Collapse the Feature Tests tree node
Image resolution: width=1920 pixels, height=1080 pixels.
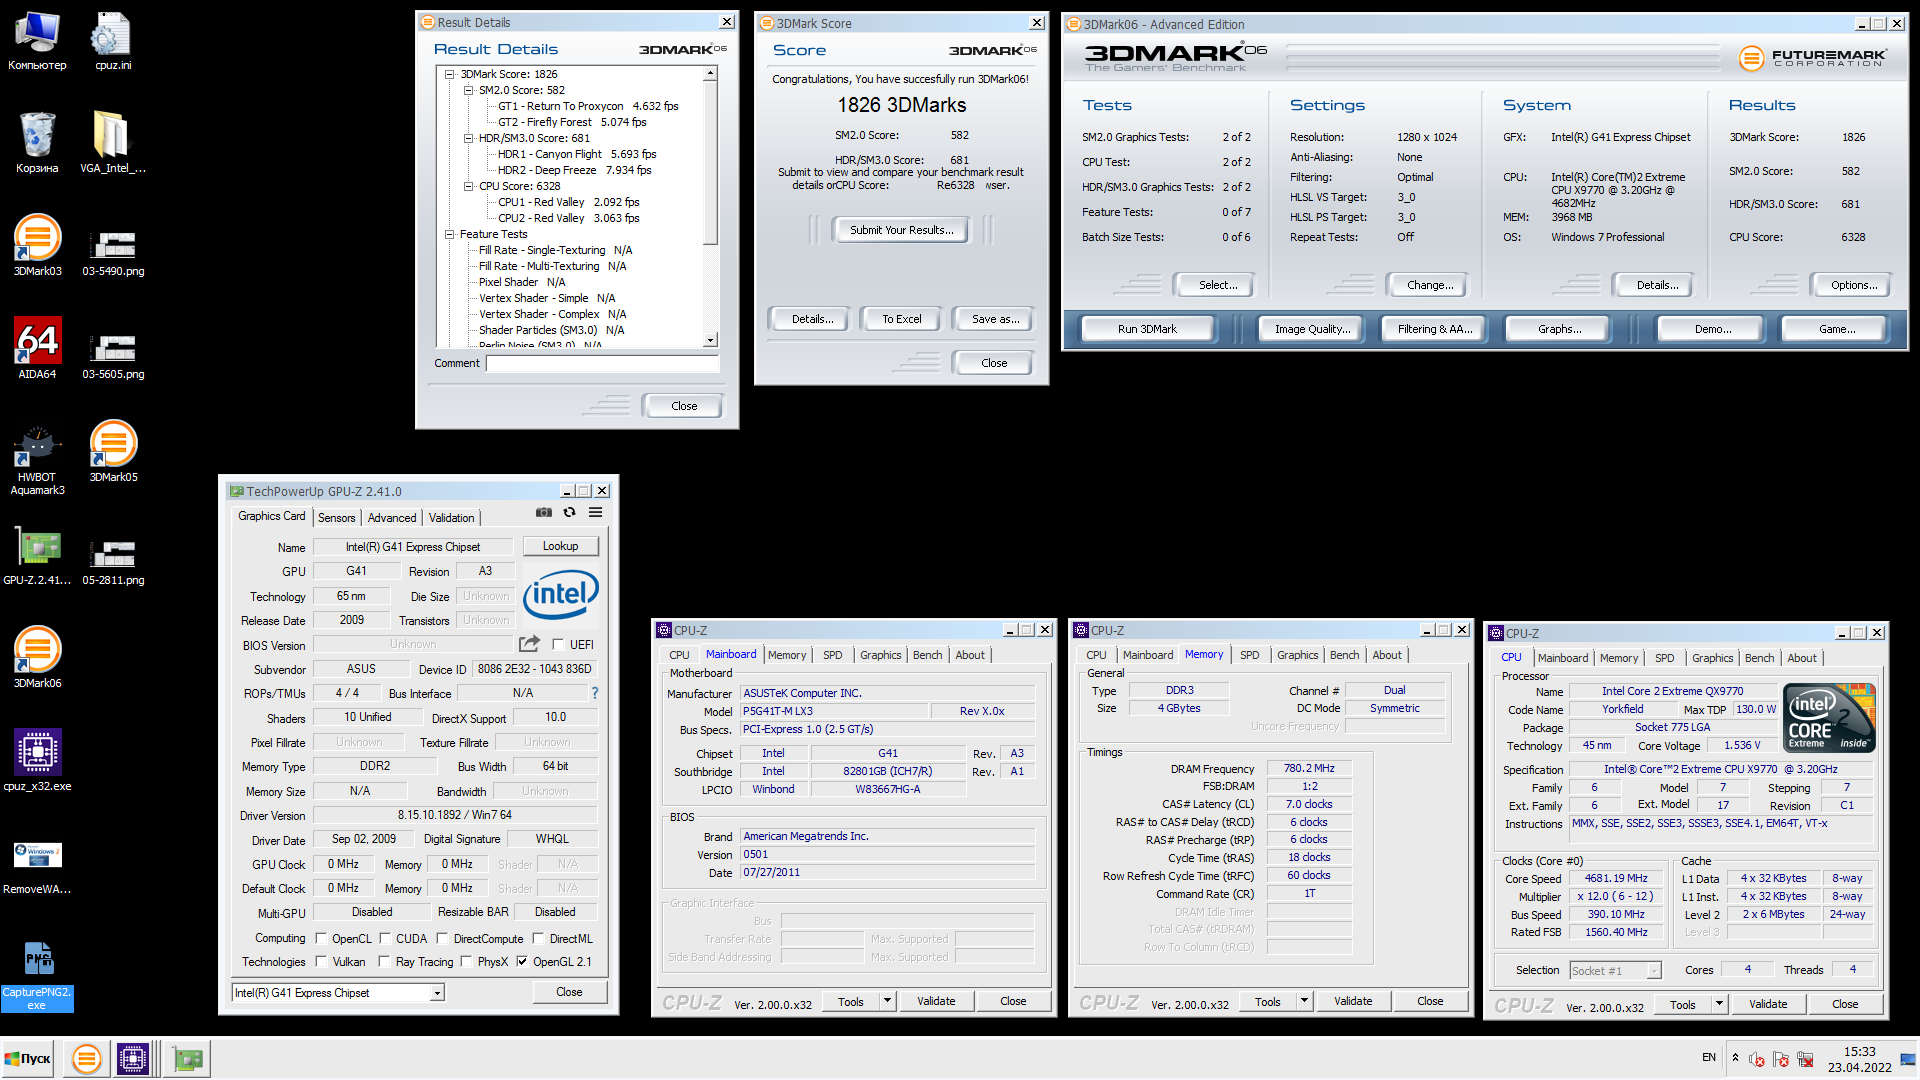point(449,234)
